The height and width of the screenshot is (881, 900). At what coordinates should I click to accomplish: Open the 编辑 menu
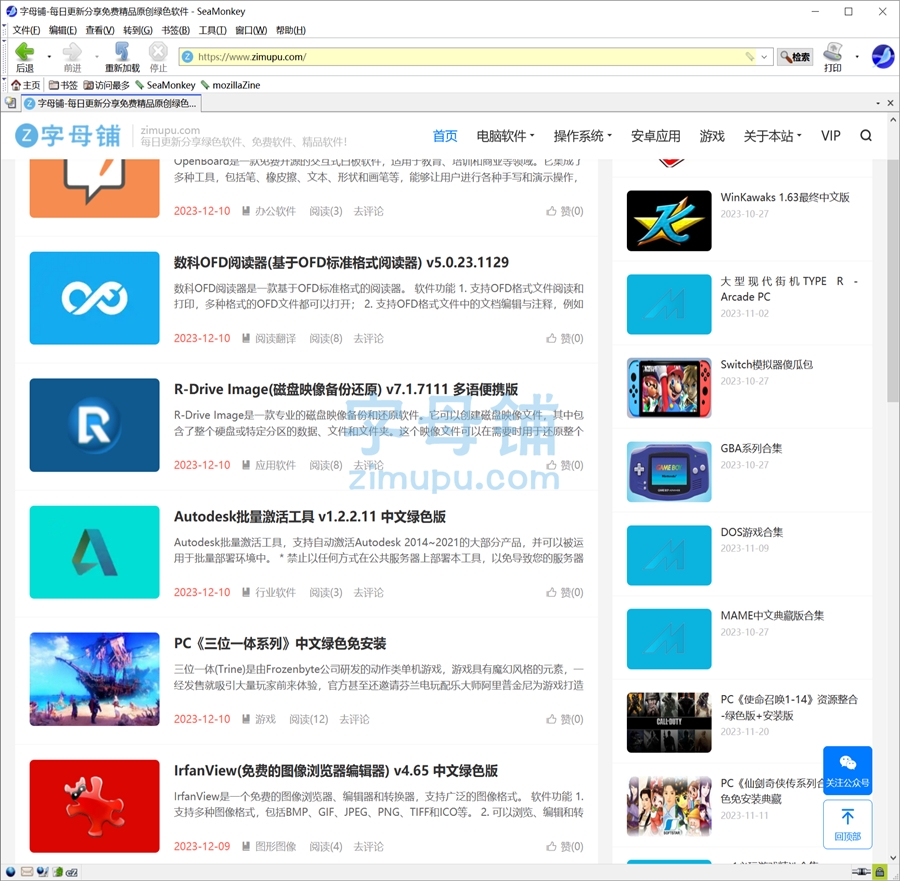coord(63,30)
